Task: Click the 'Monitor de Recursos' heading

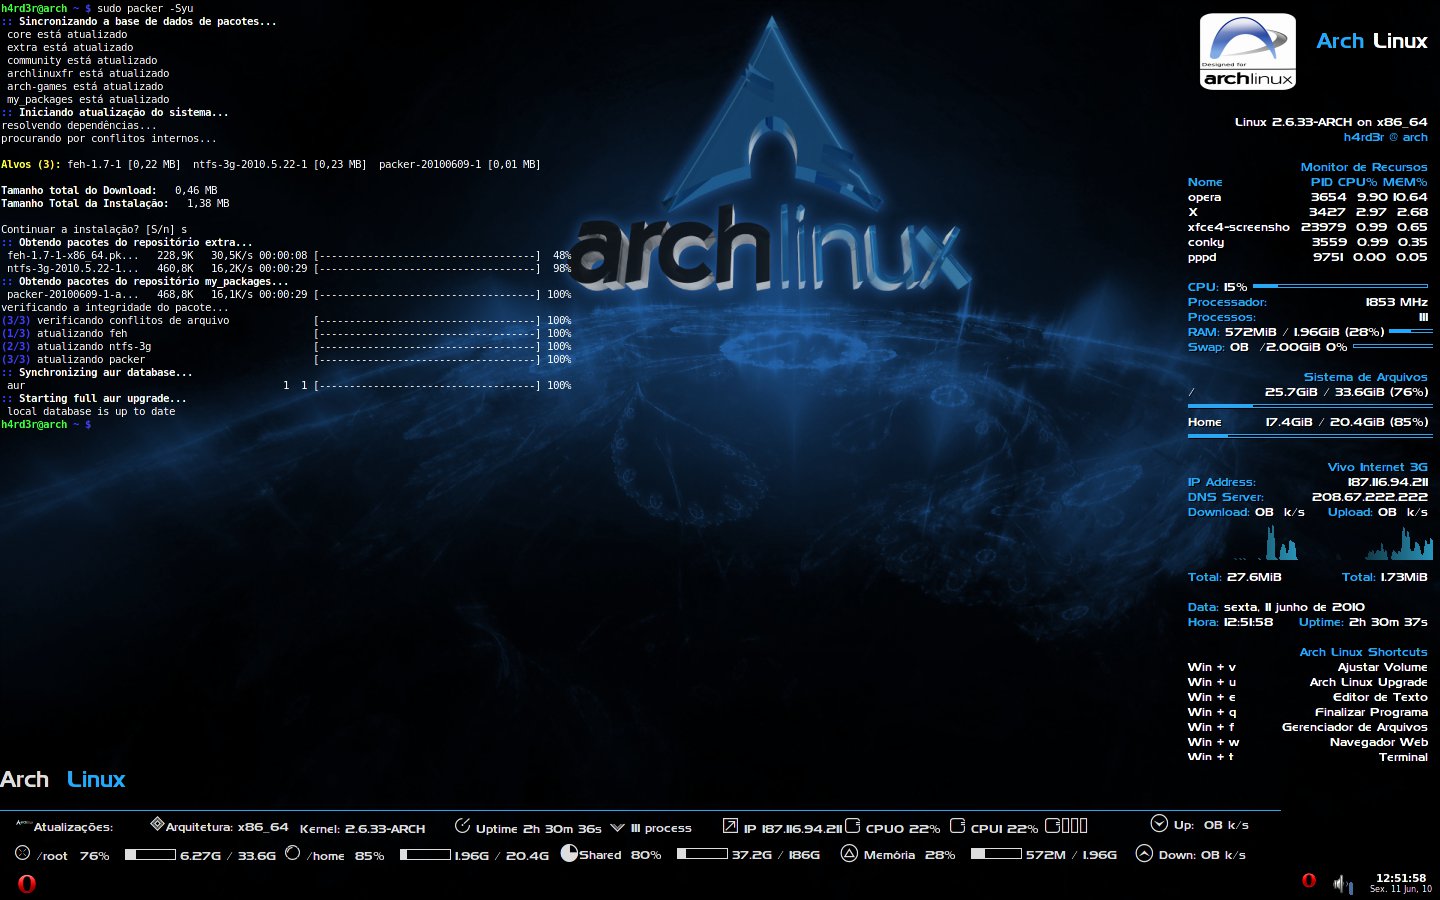Action: tap(1364, 167)
